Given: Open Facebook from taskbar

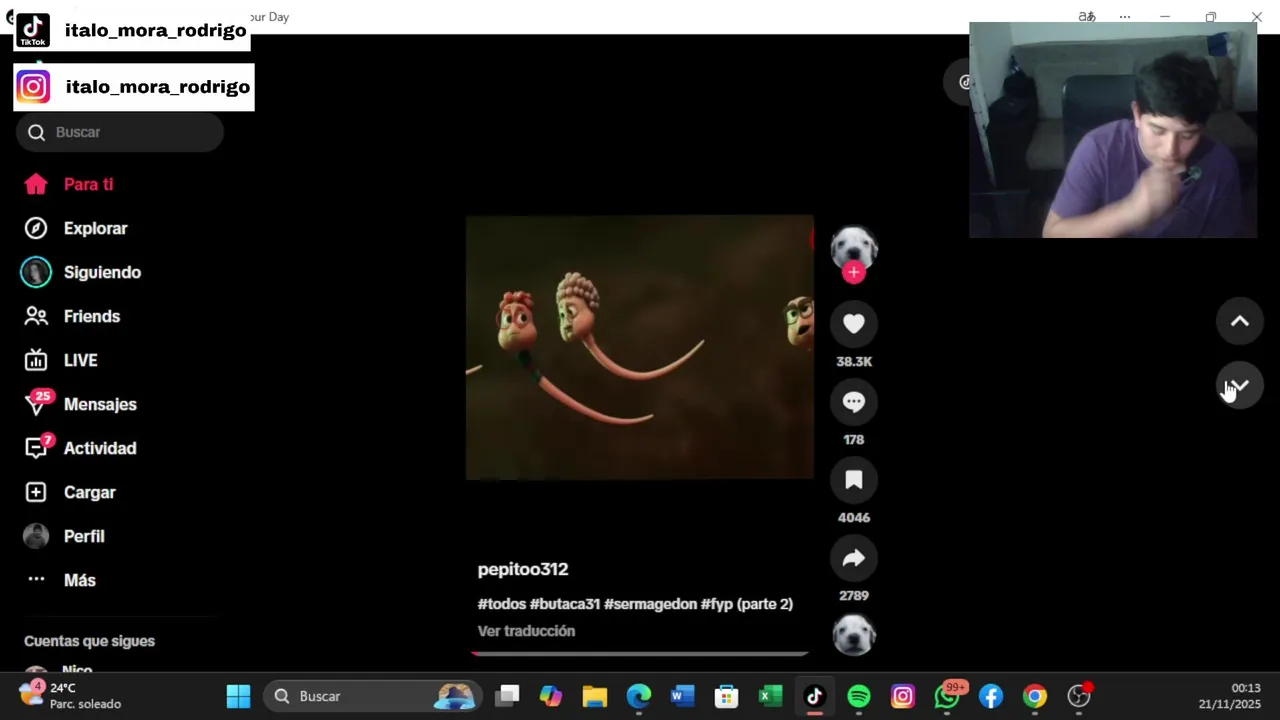Looking at the screenshot, I should click(x=991, y=696).
